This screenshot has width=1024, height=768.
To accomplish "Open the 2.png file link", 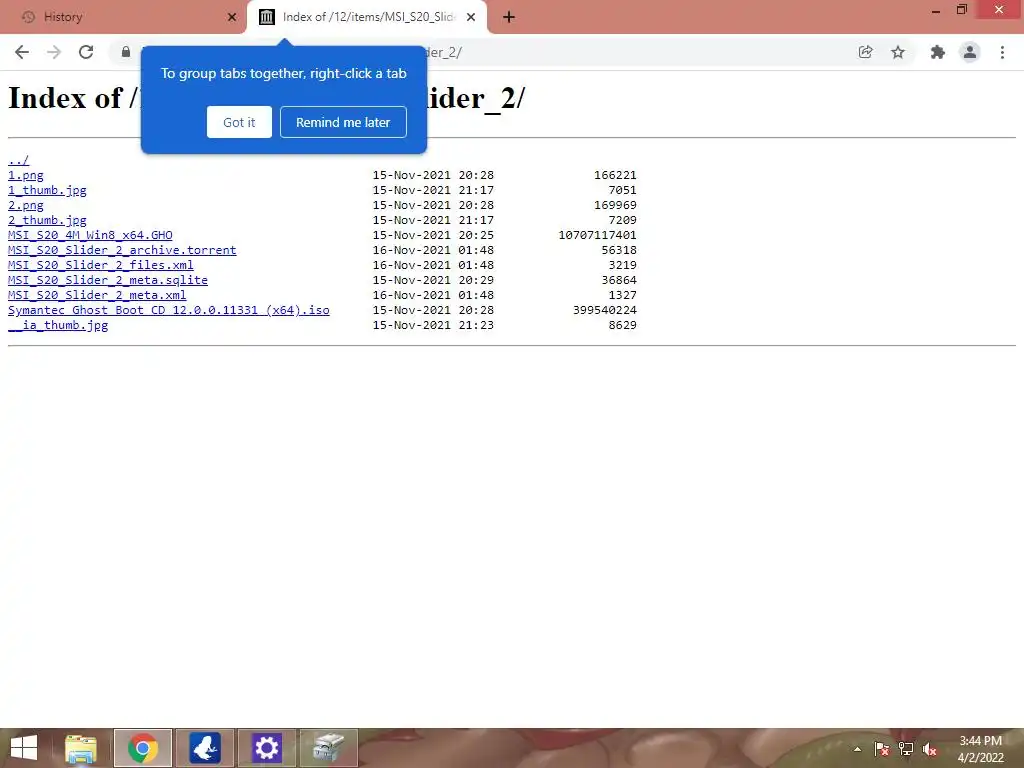I will [x=25, y=205].
